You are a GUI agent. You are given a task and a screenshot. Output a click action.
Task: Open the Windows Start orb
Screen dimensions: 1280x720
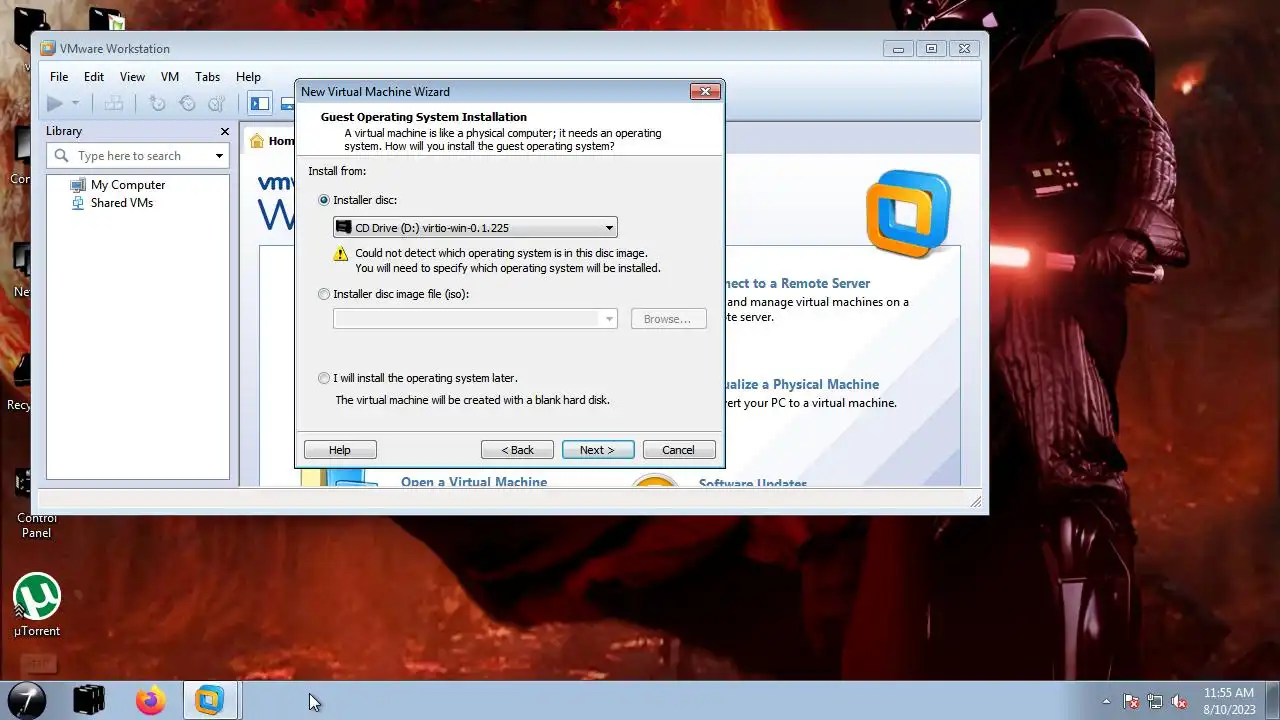(x=26, y=700)
